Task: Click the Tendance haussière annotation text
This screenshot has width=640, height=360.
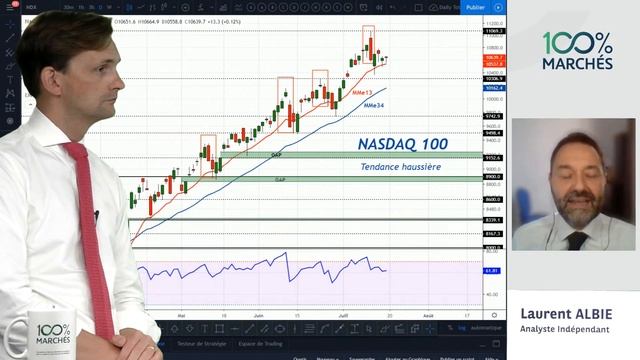Action: tap(400, 167)
